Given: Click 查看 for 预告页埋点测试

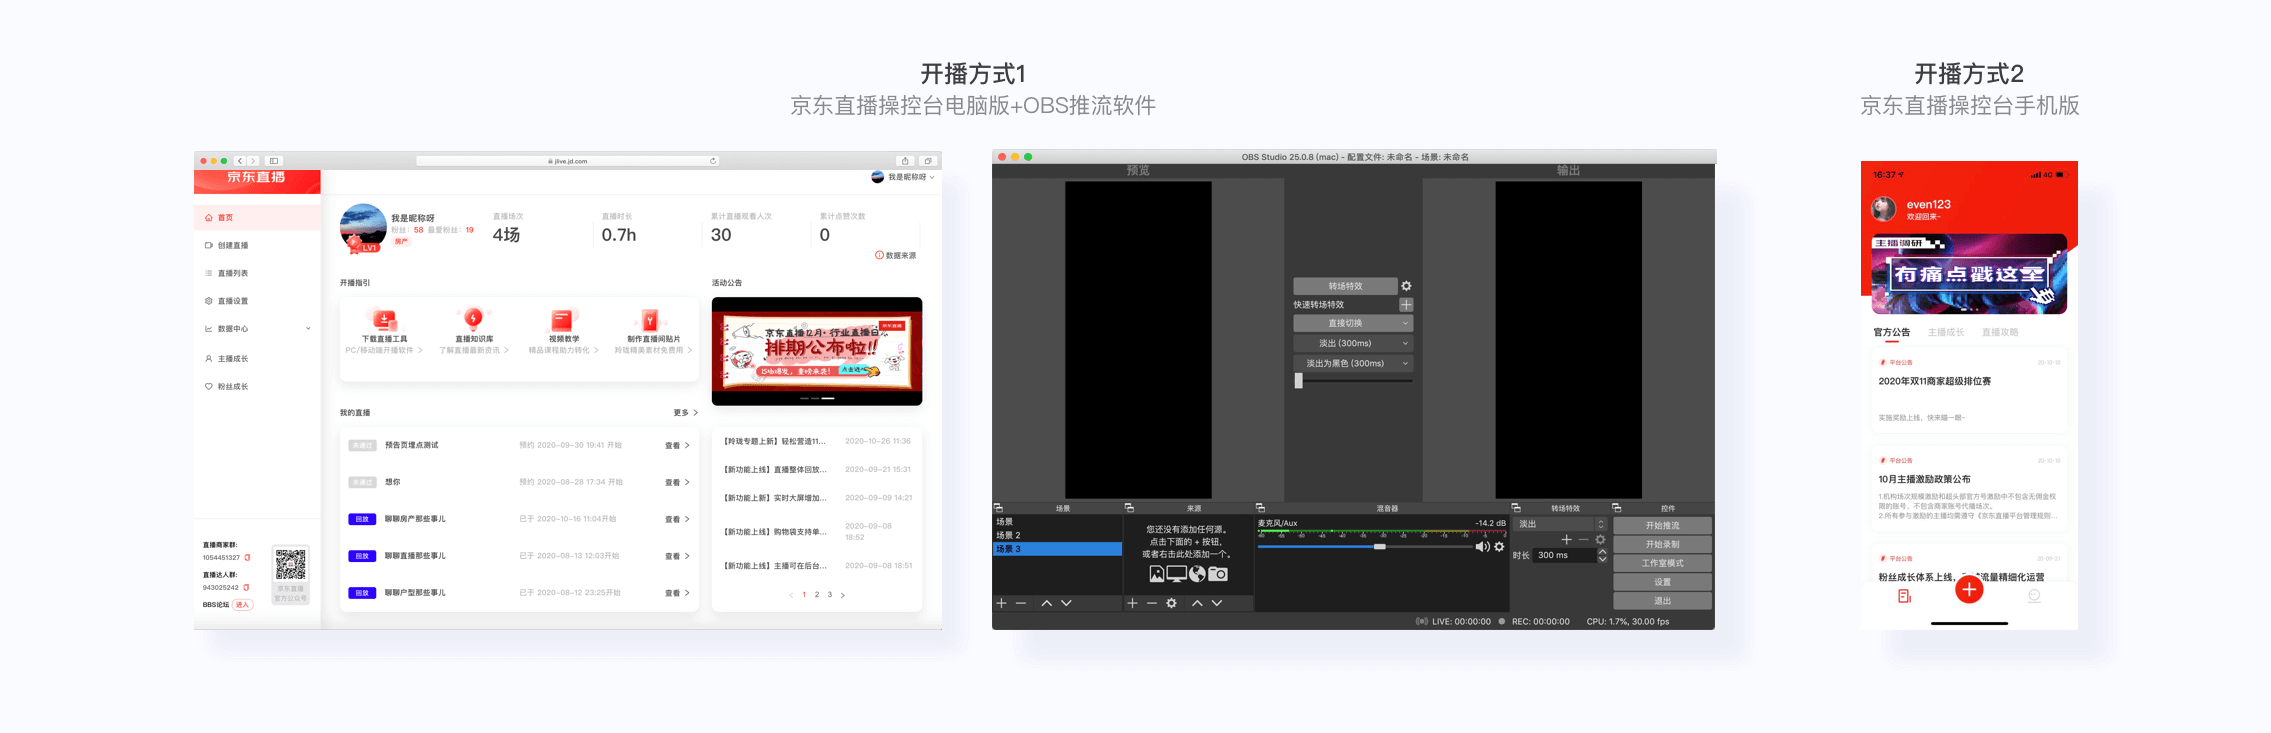Looking at the screenshot, I should point(677,445).
